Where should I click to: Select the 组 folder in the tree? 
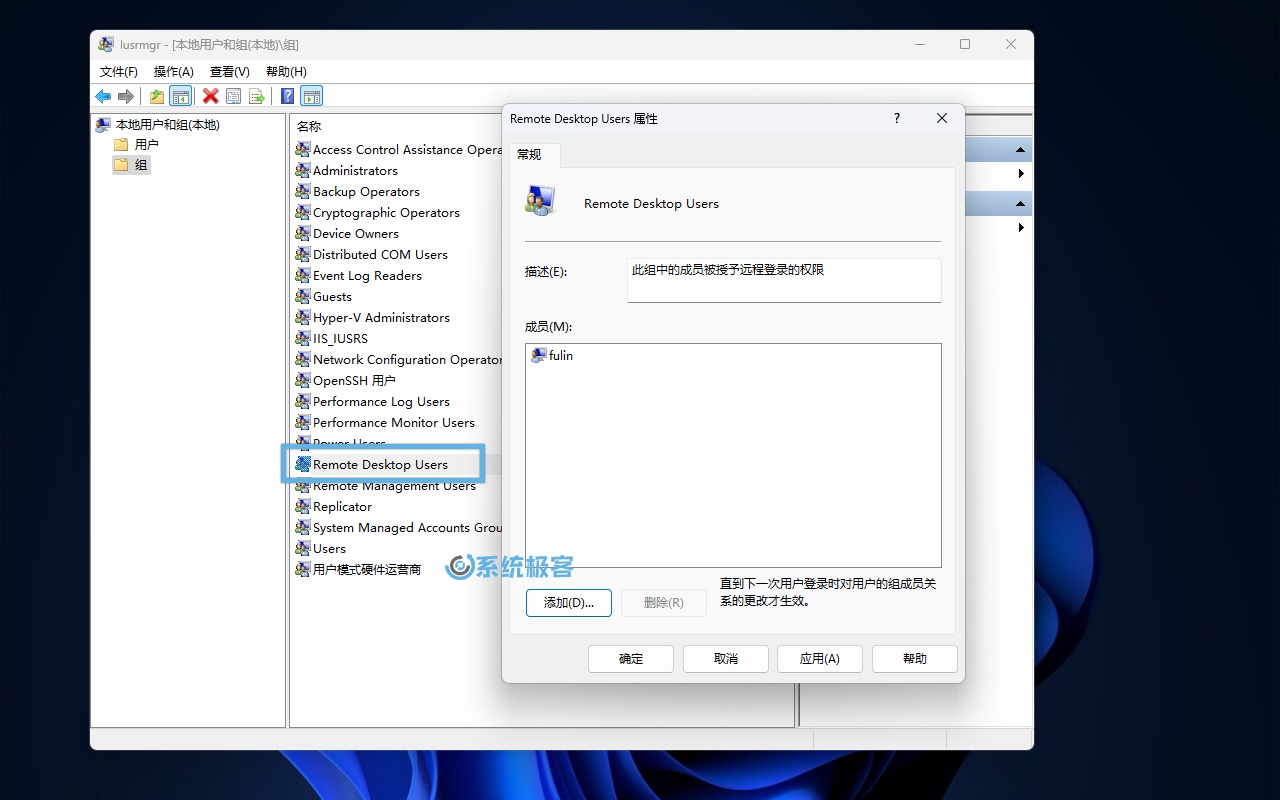[131, 165]
